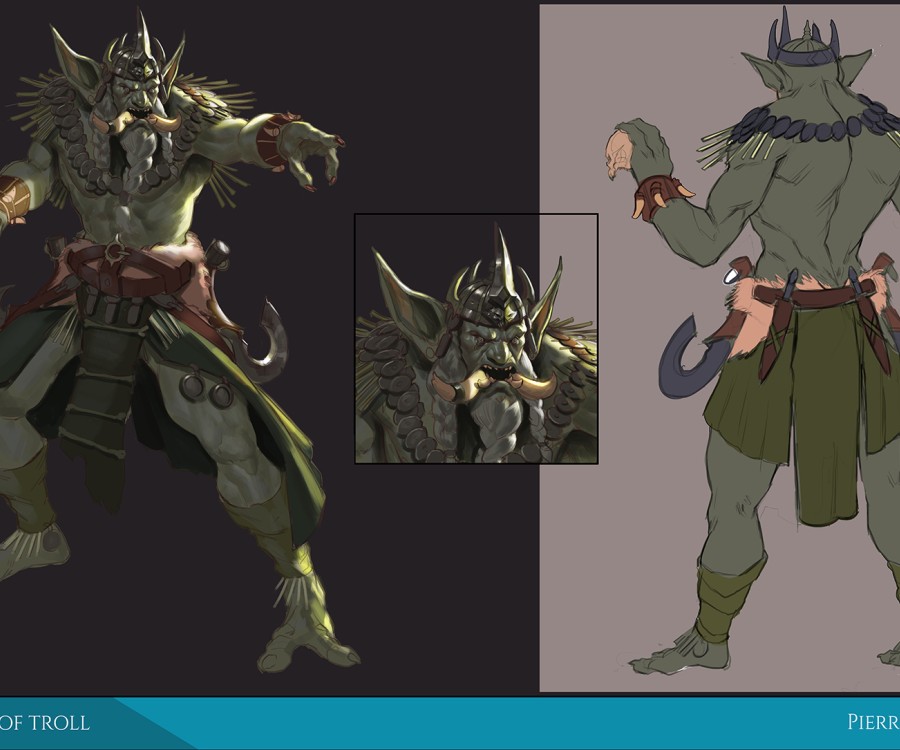This screenshot has width=900, height=750.
Task: Click the "PIERR" artist name text
Action: (x=872, y=722)
